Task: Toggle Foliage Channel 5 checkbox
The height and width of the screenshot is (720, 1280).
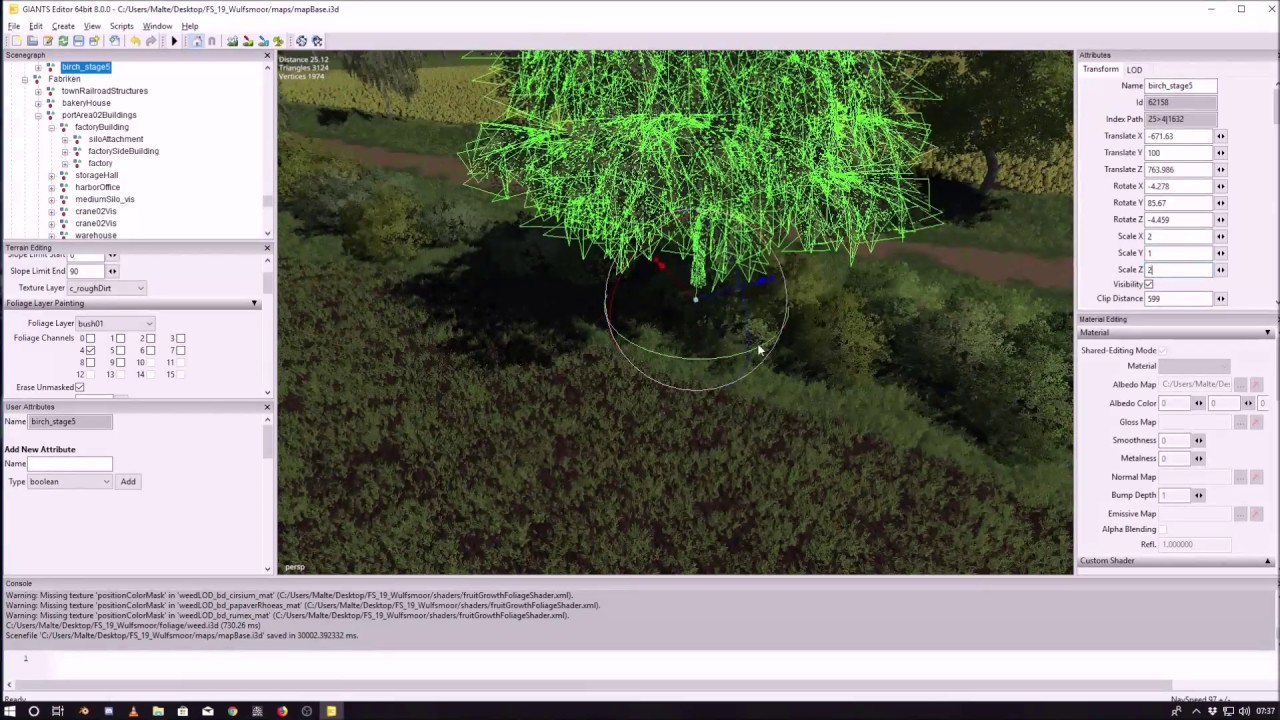Action: point(120,351)
